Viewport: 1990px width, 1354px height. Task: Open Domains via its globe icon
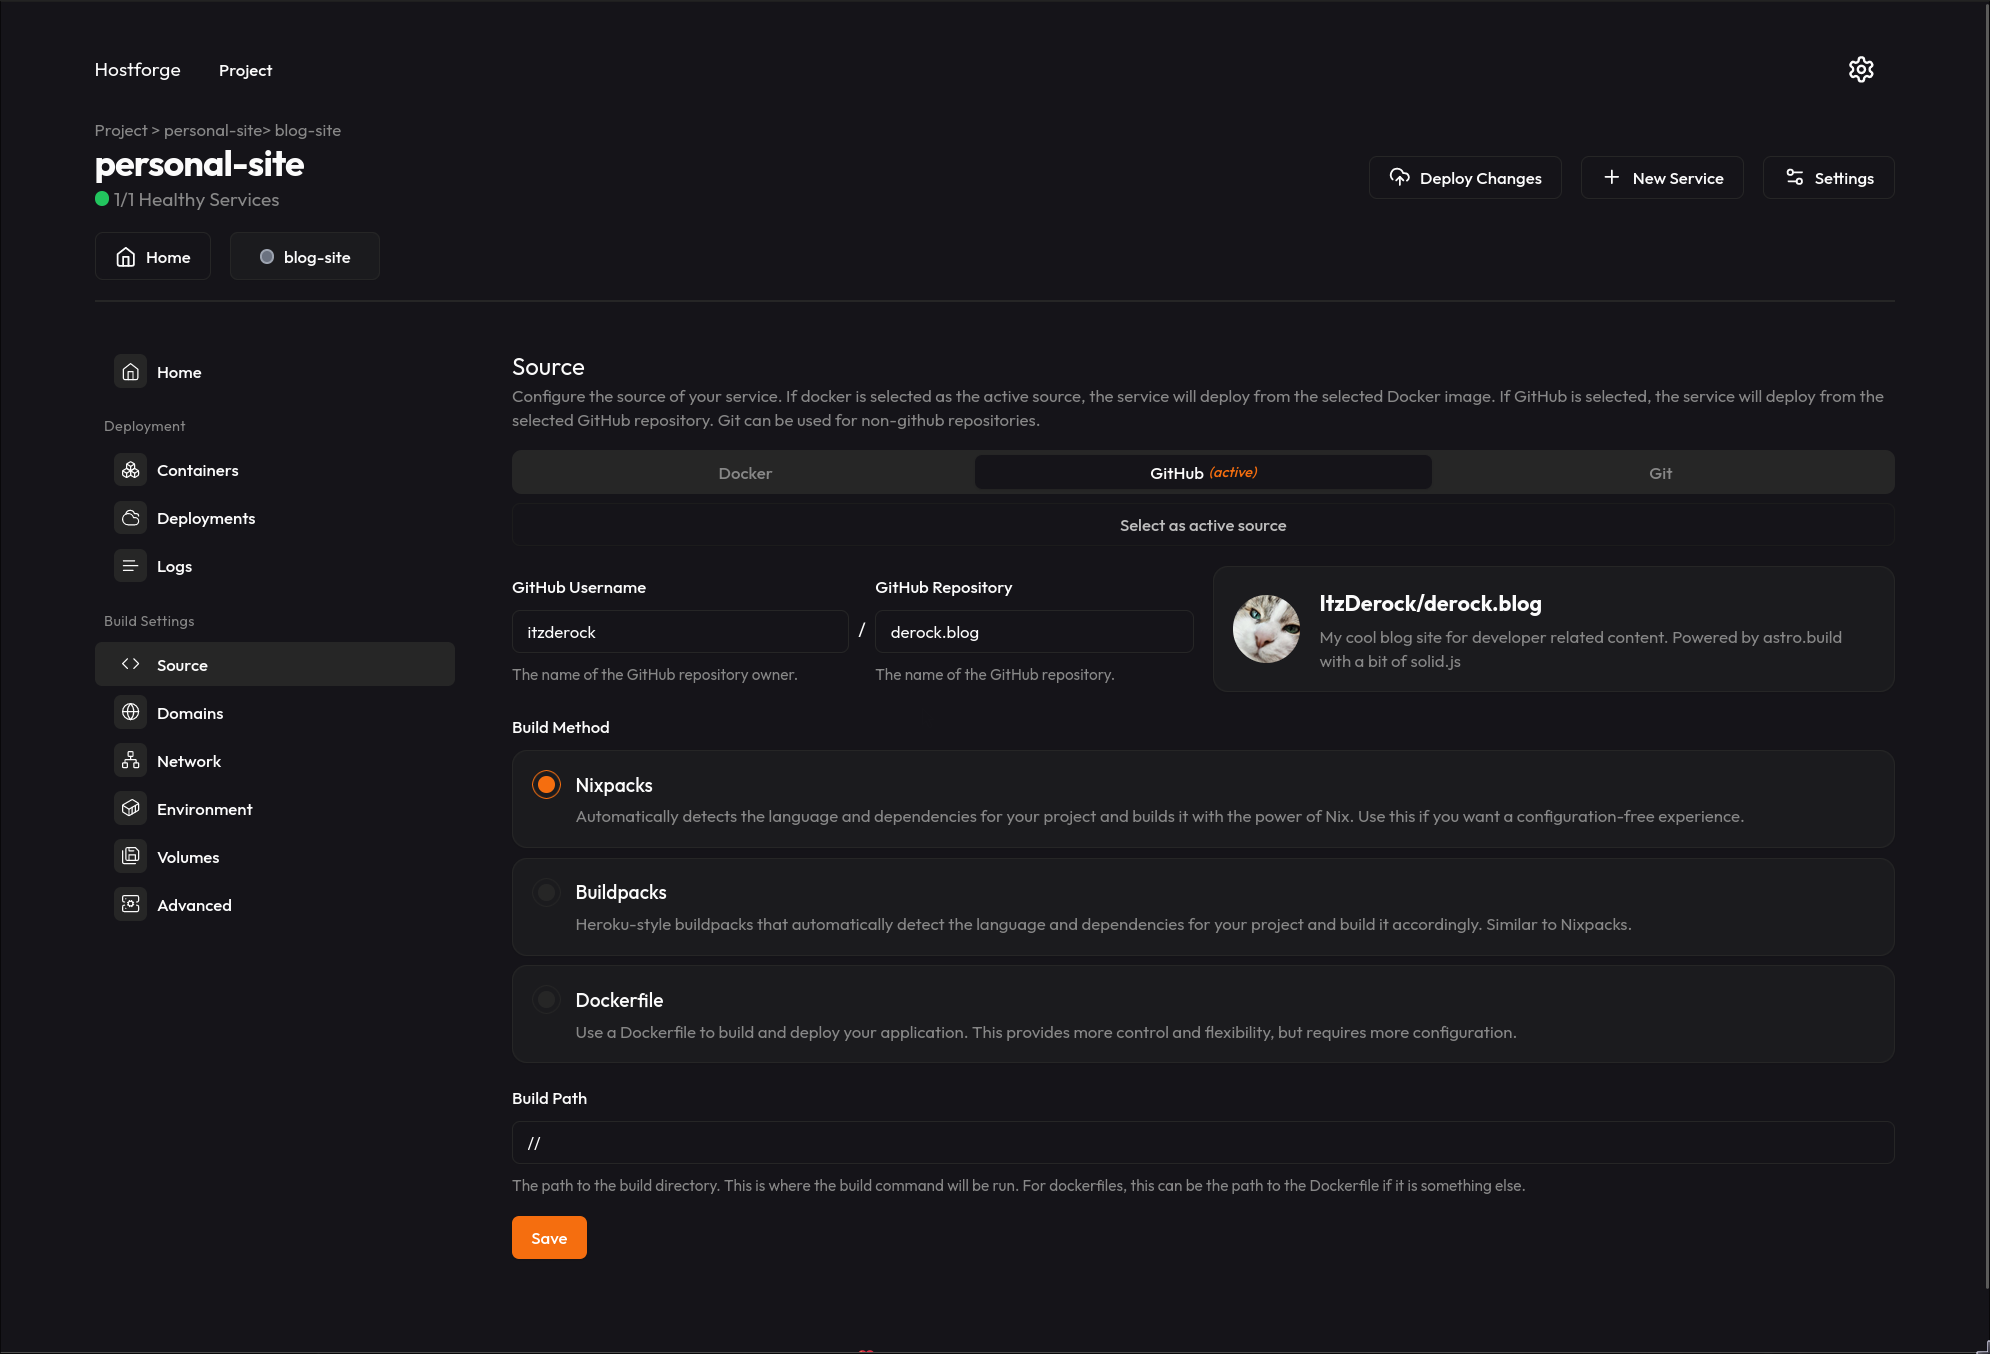click(x=130, y=713)
